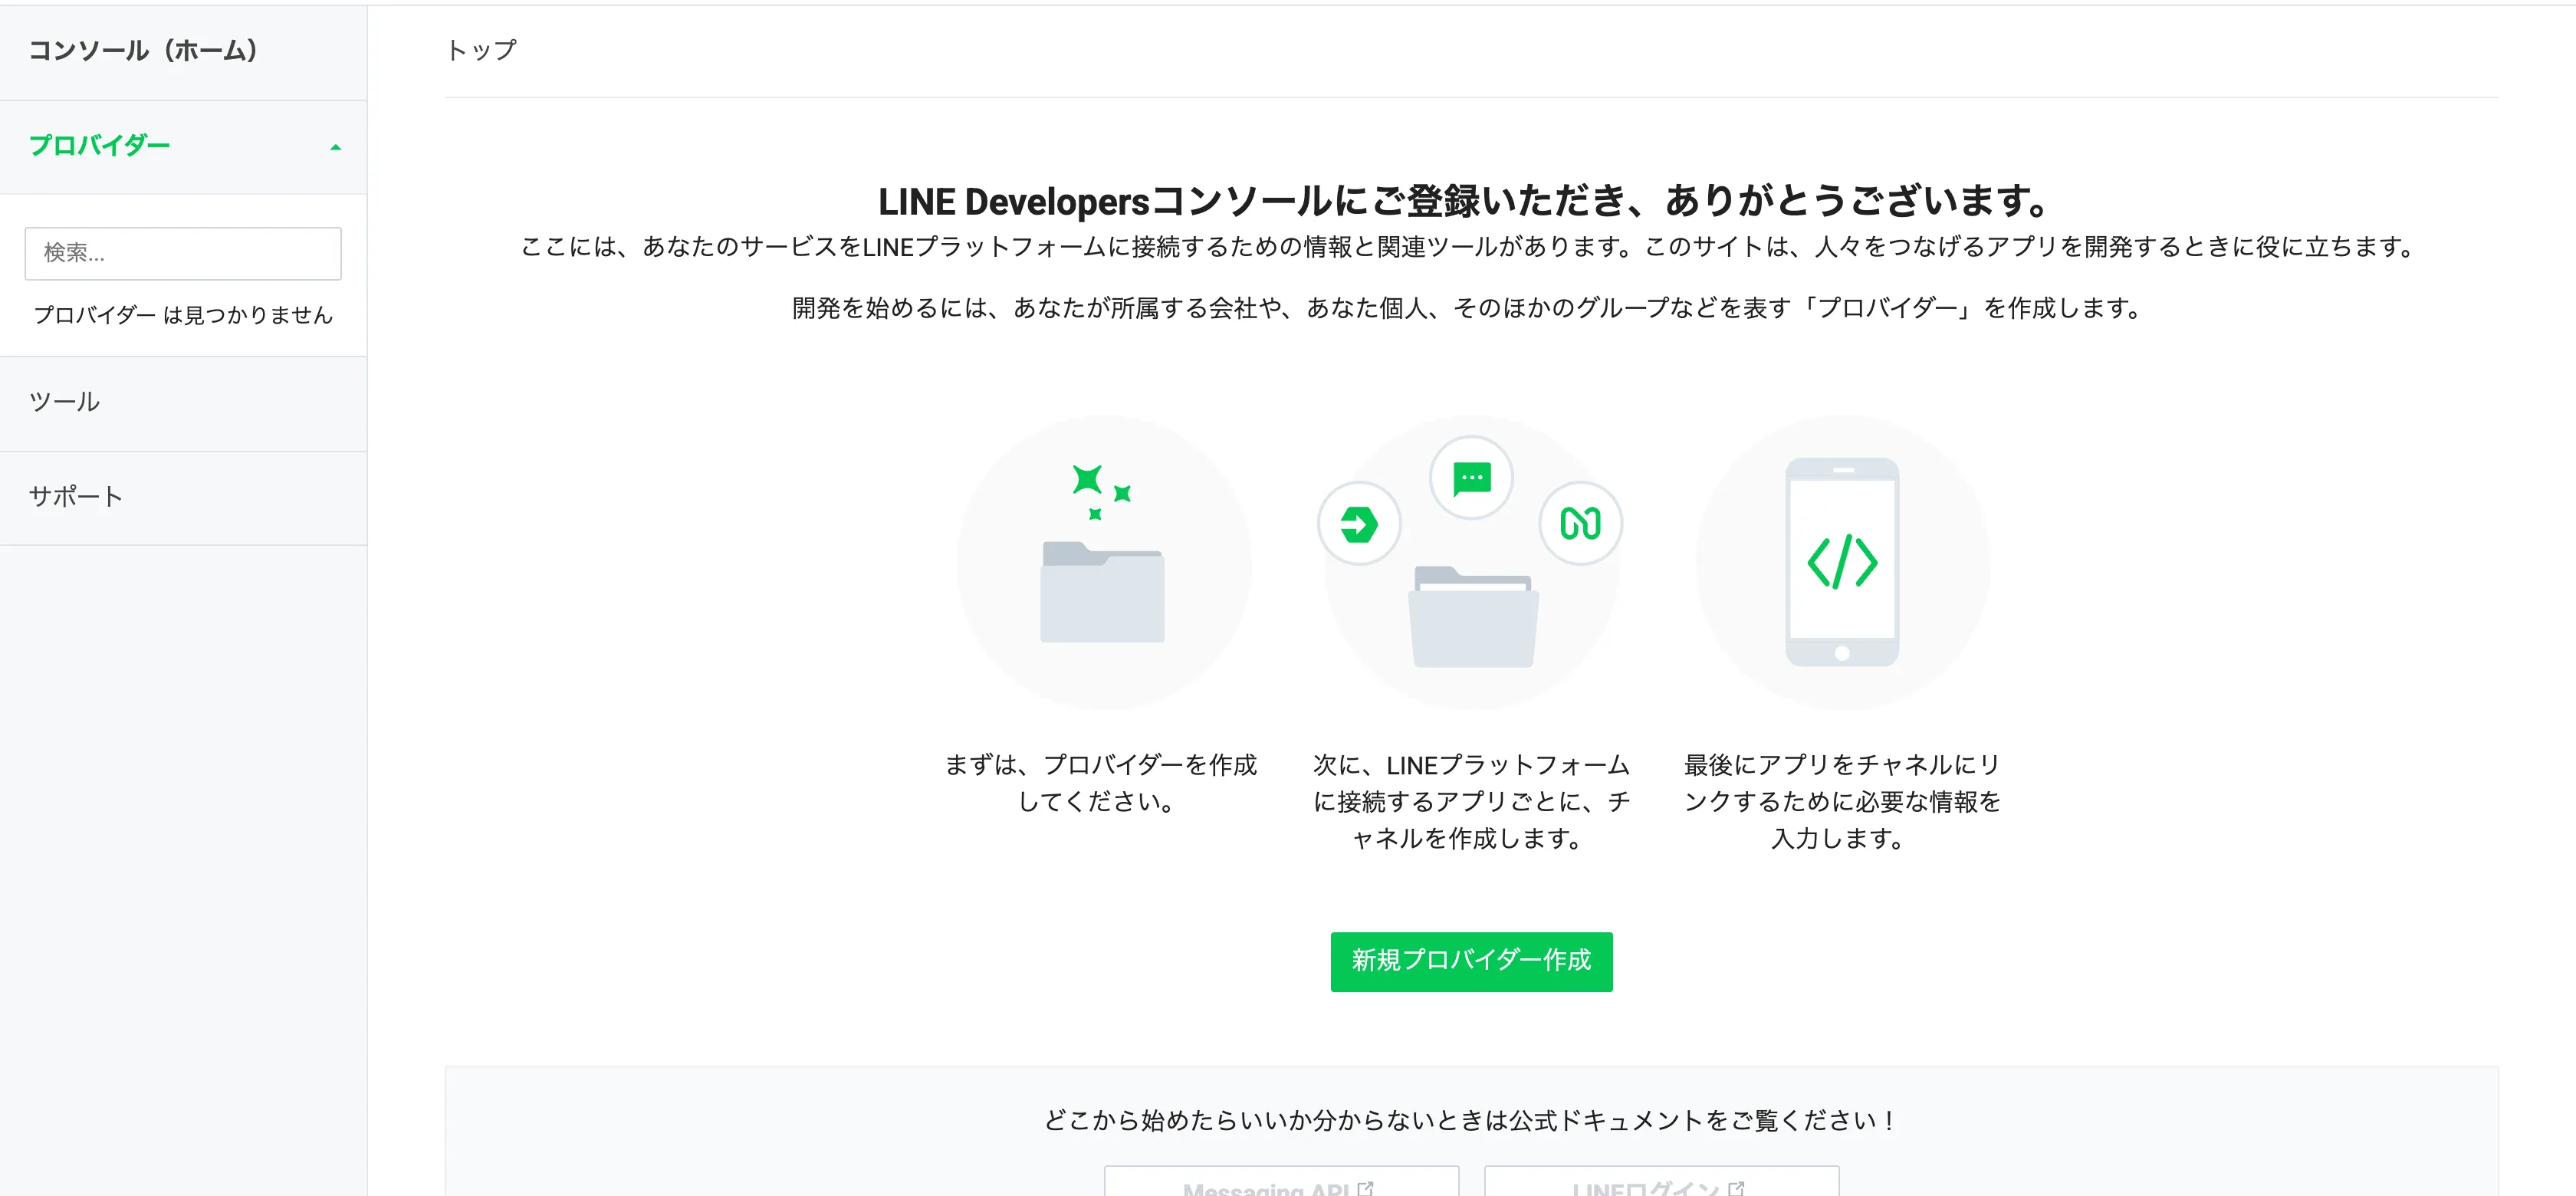The height and width of the screenshot is (1196, 2576).
Task: Click the トップ breadcrumb
Action: [481, 50]
